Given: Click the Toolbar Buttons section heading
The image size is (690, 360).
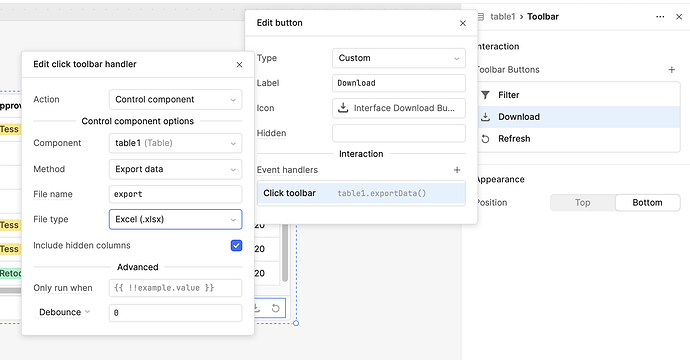Looking at the screenshot, I should [508, 70].
